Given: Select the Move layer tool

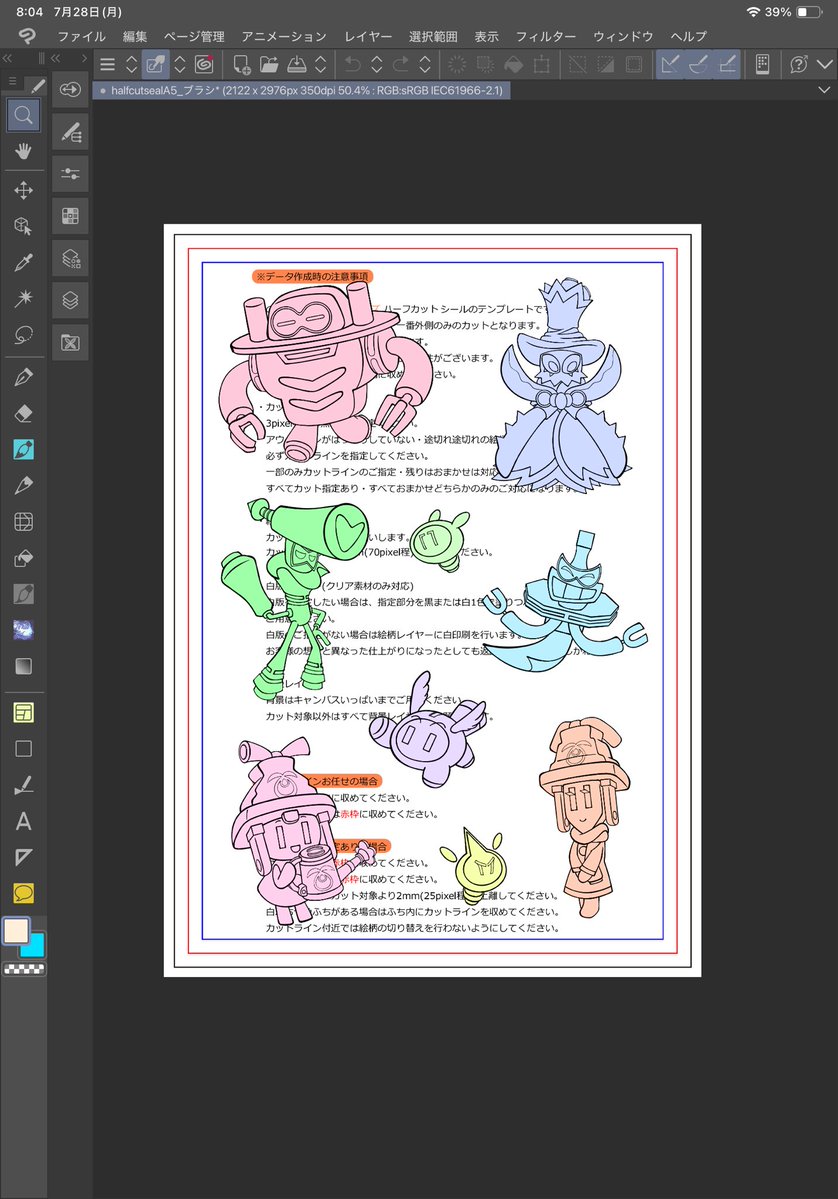Looking at the screenshot, I should [24, 190].
